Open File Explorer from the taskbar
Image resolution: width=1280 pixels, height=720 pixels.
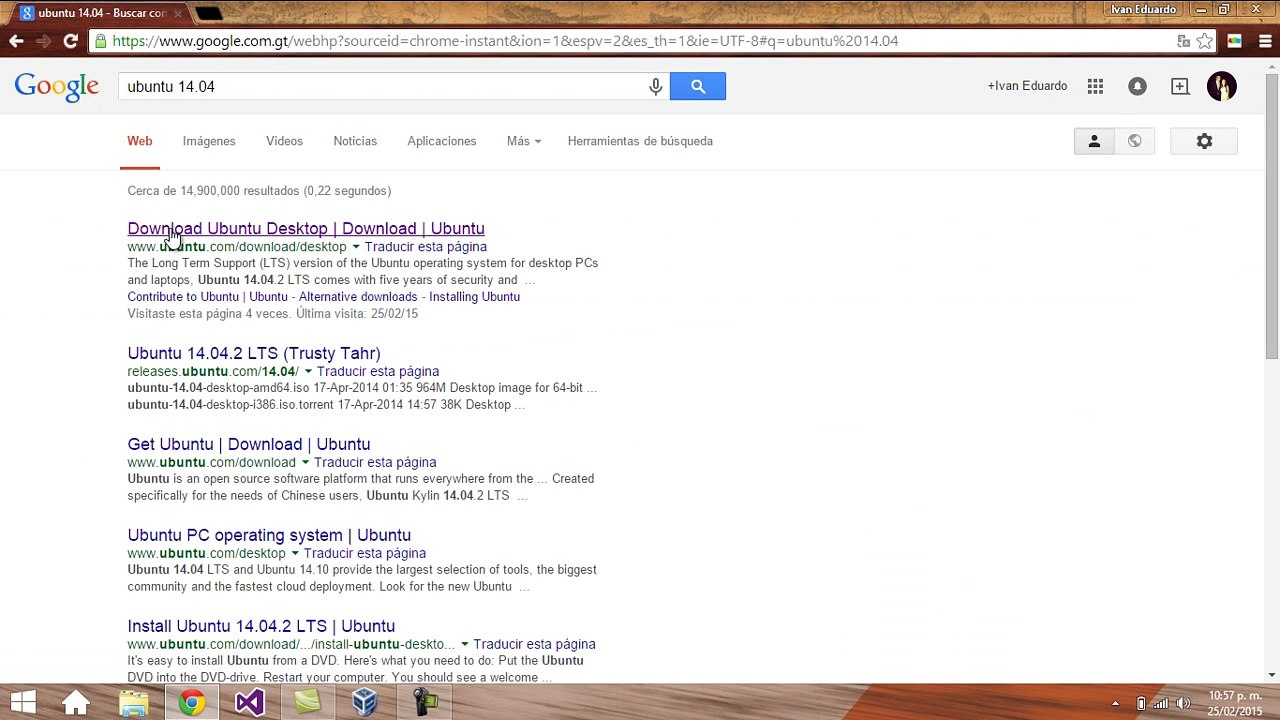133,703
